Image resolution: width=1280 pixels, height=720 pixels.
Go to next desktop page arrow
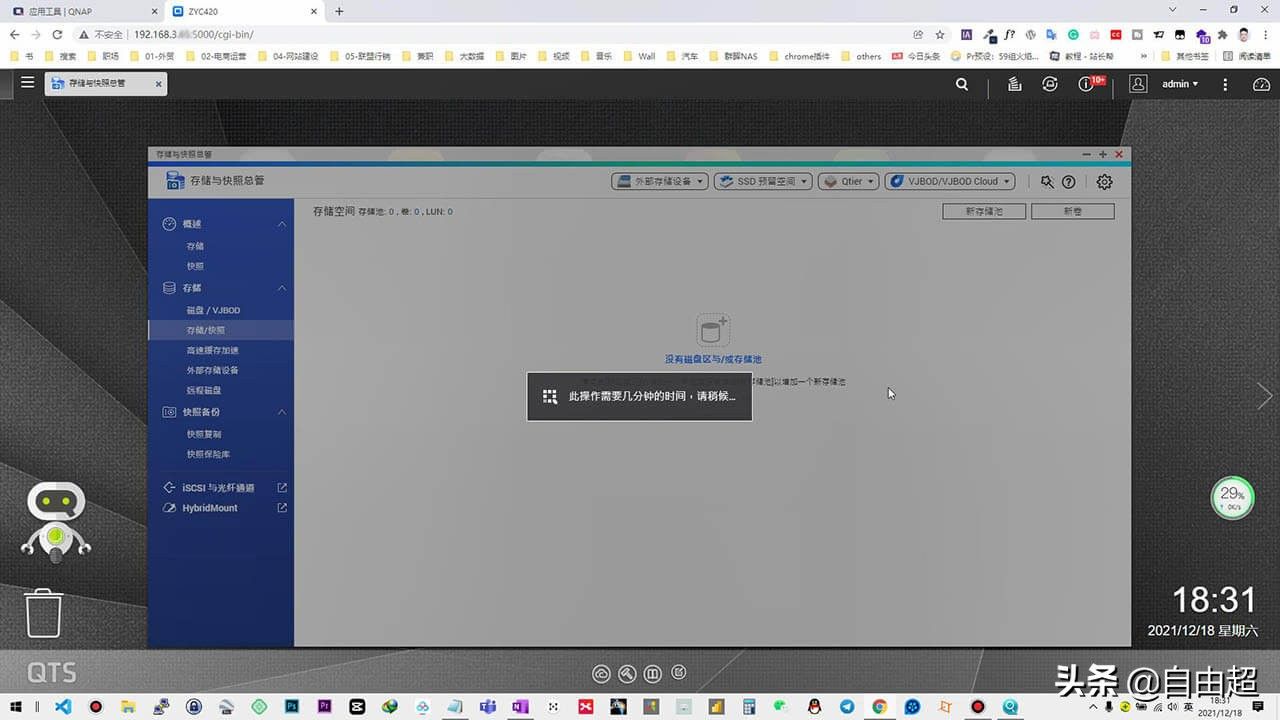click(1265, 396)
